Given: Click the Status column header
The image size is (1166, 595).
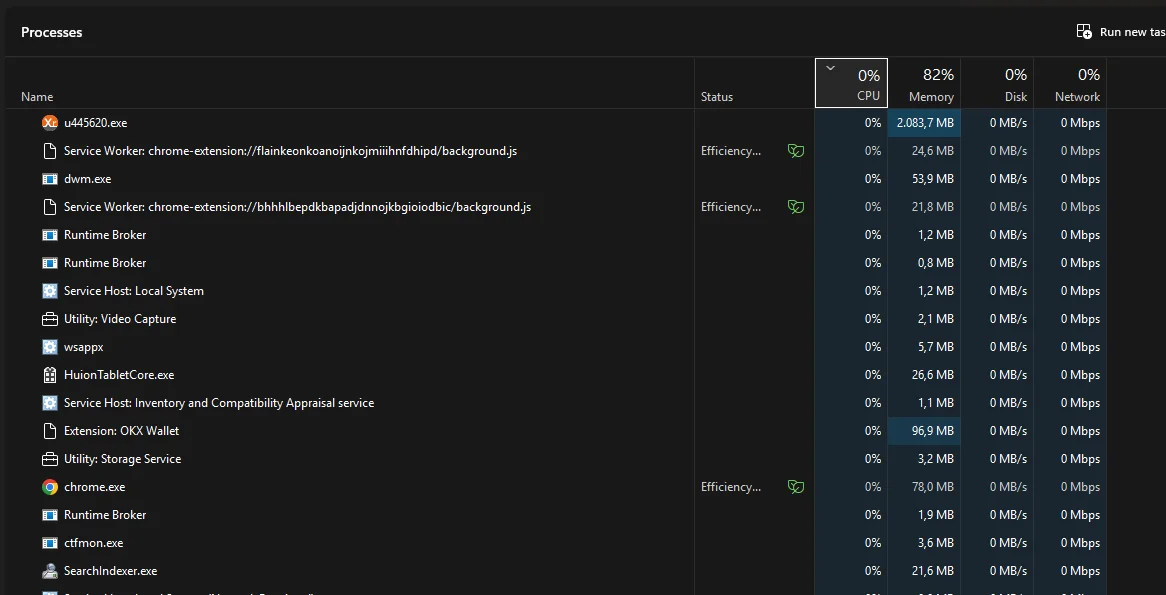Looking at the screenshot, I should pyautogui.click(x=717, y=97).
